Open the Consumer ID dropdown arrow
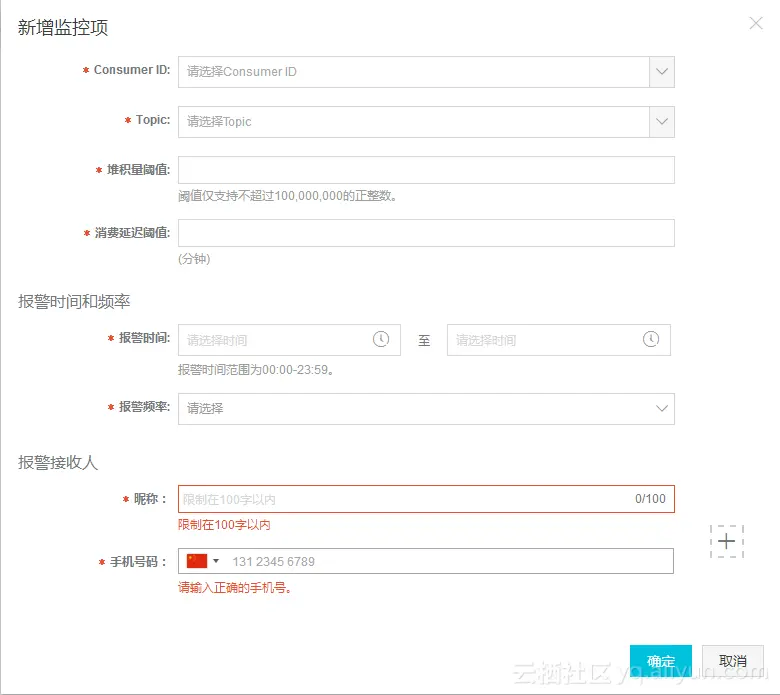 (x=662, y=72)
